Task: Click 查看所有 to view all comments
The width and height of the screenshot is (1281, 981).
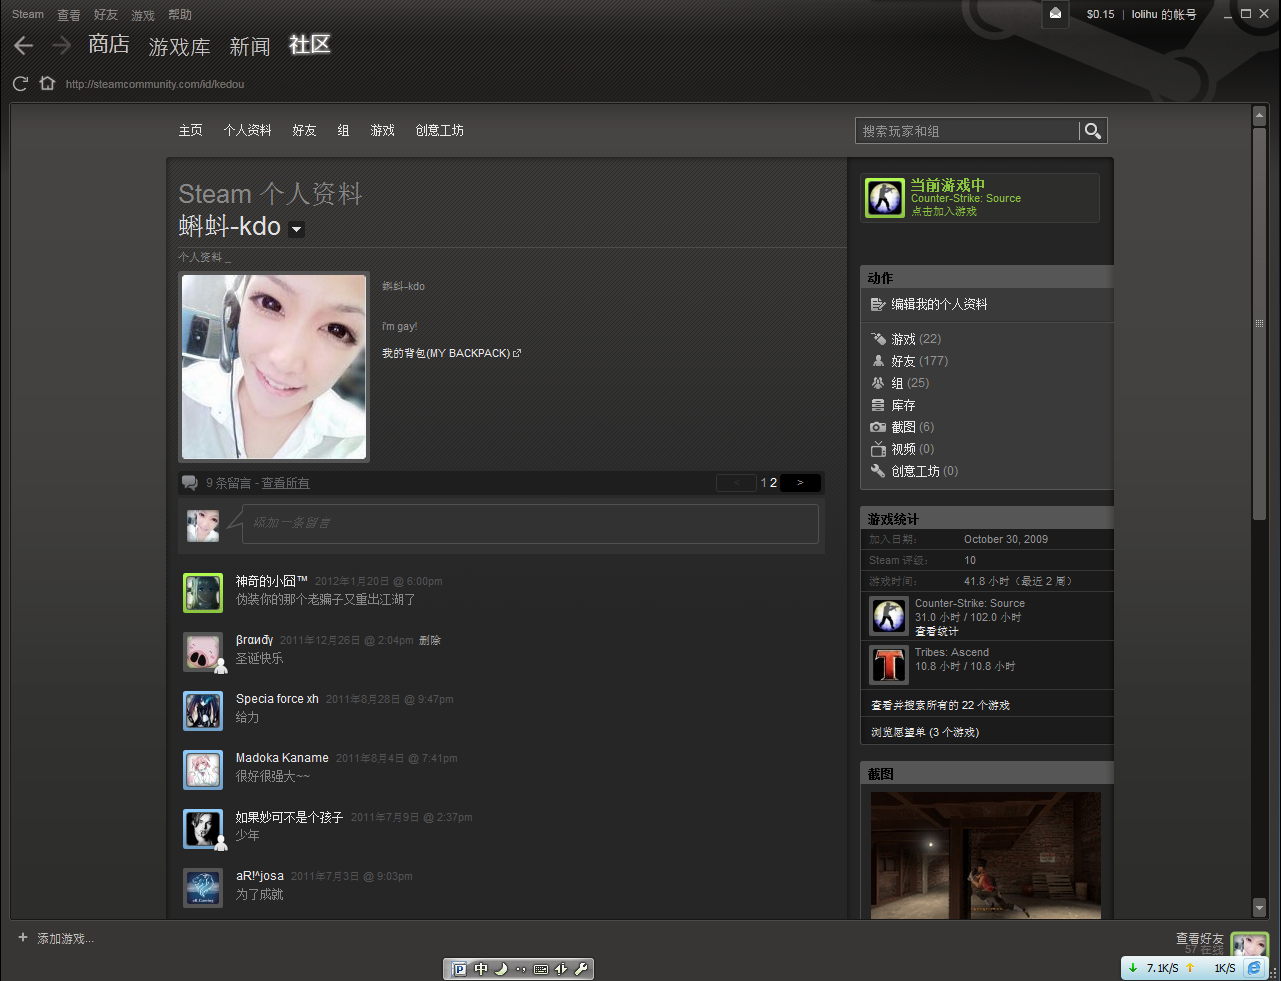Action: coord(286,483)
